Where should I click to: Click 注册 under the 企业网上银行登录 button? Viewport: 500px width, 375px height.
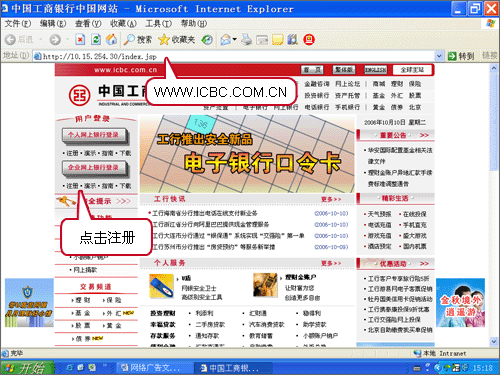point(72,186)
